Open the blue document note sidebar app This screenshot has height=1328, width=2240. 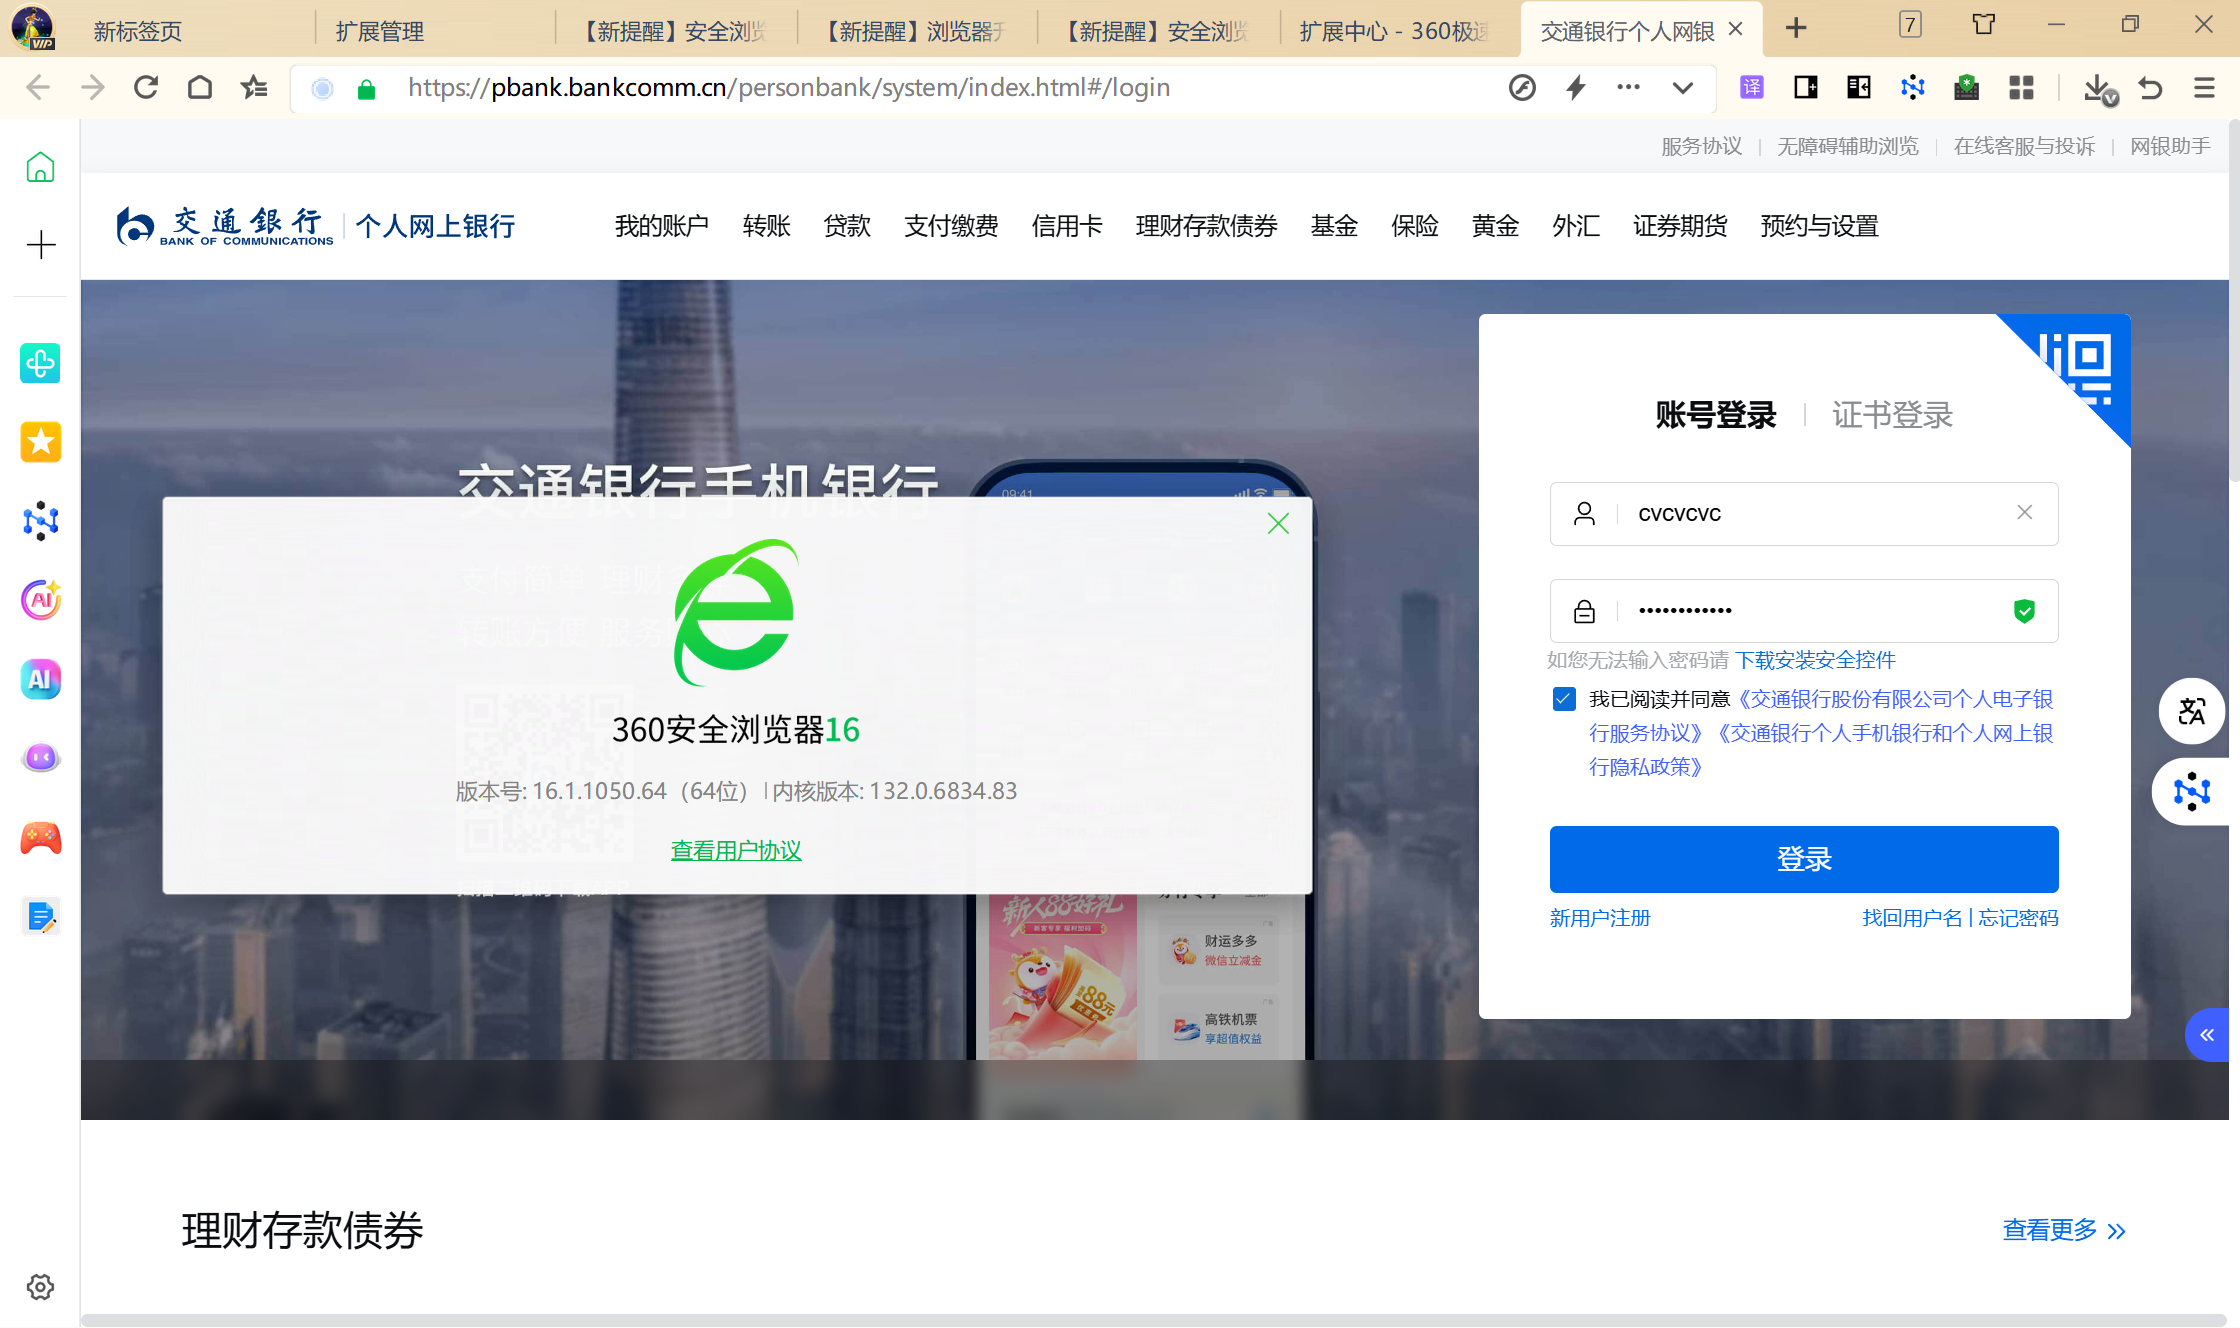click(x=41, y=917)
